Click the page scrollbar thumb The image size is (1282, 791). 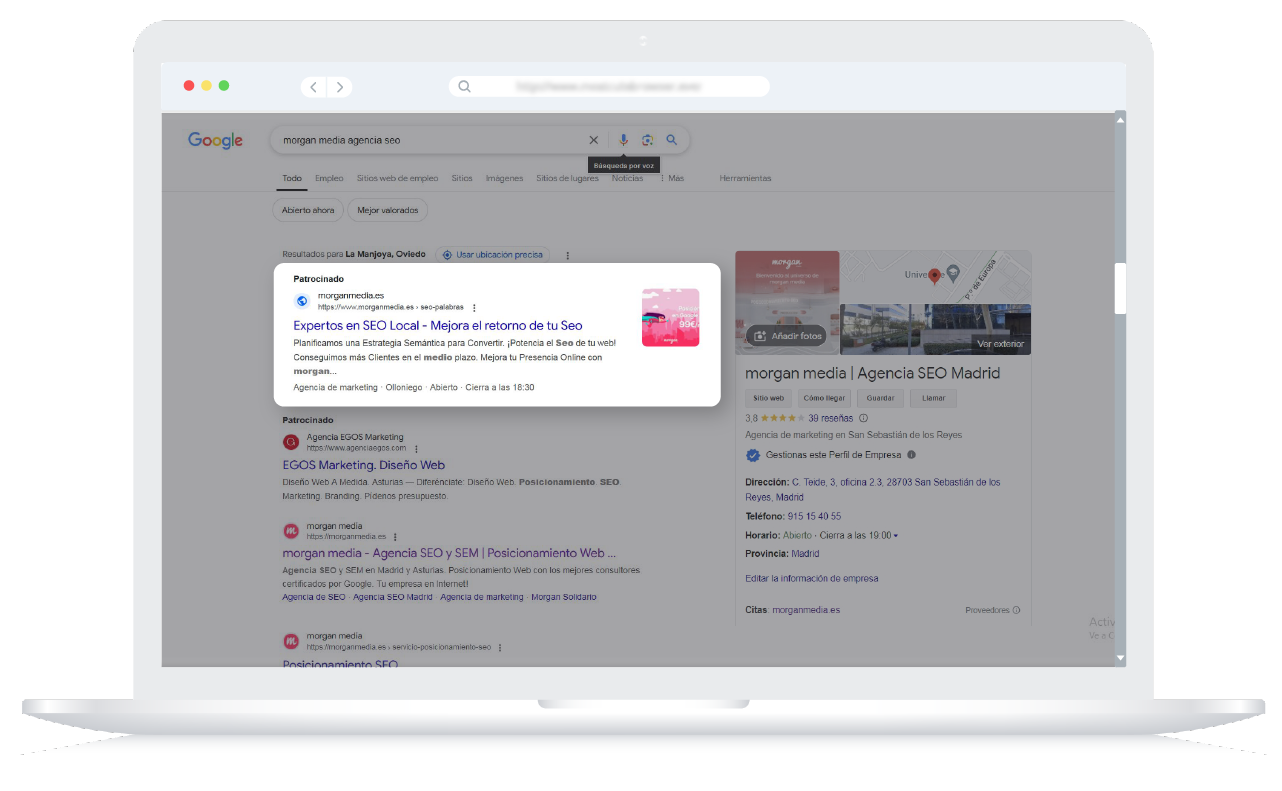coord(1120,288)
